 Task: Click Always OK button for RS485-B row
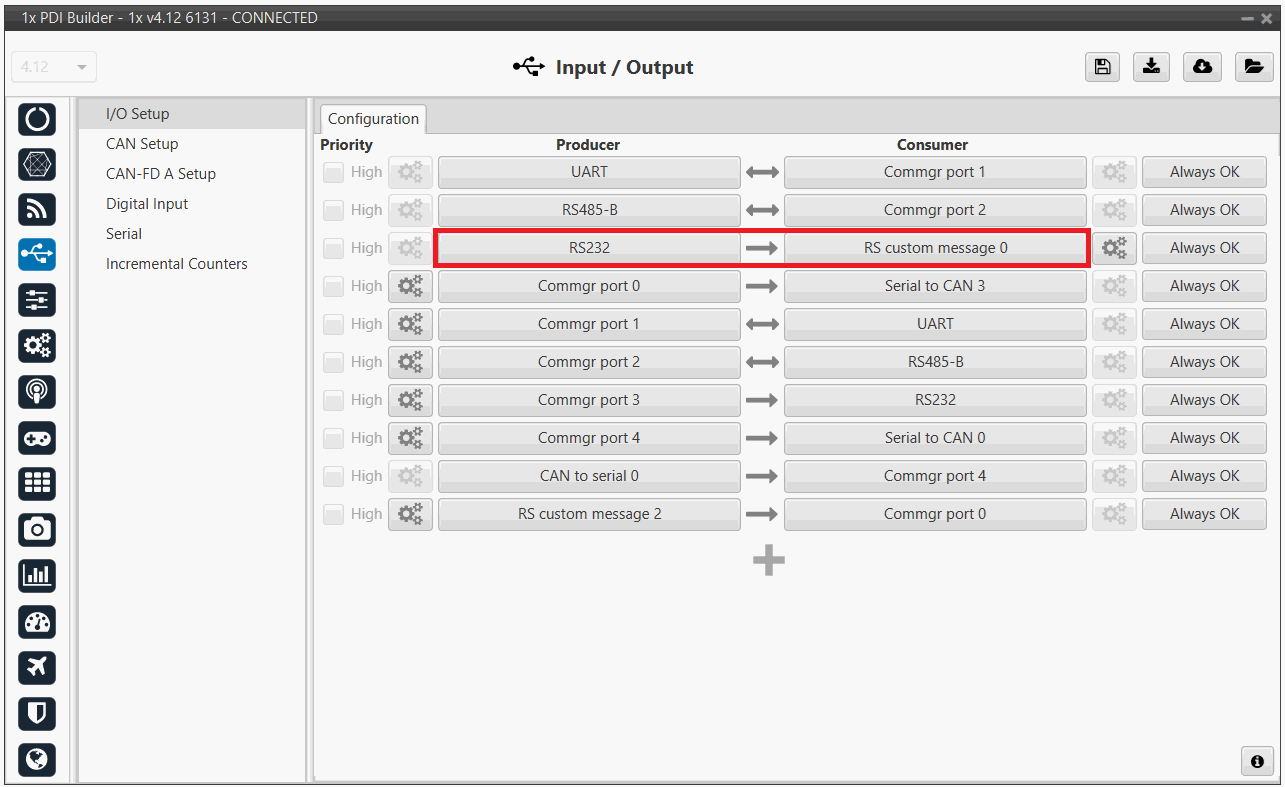click(x=1204, y=210)
